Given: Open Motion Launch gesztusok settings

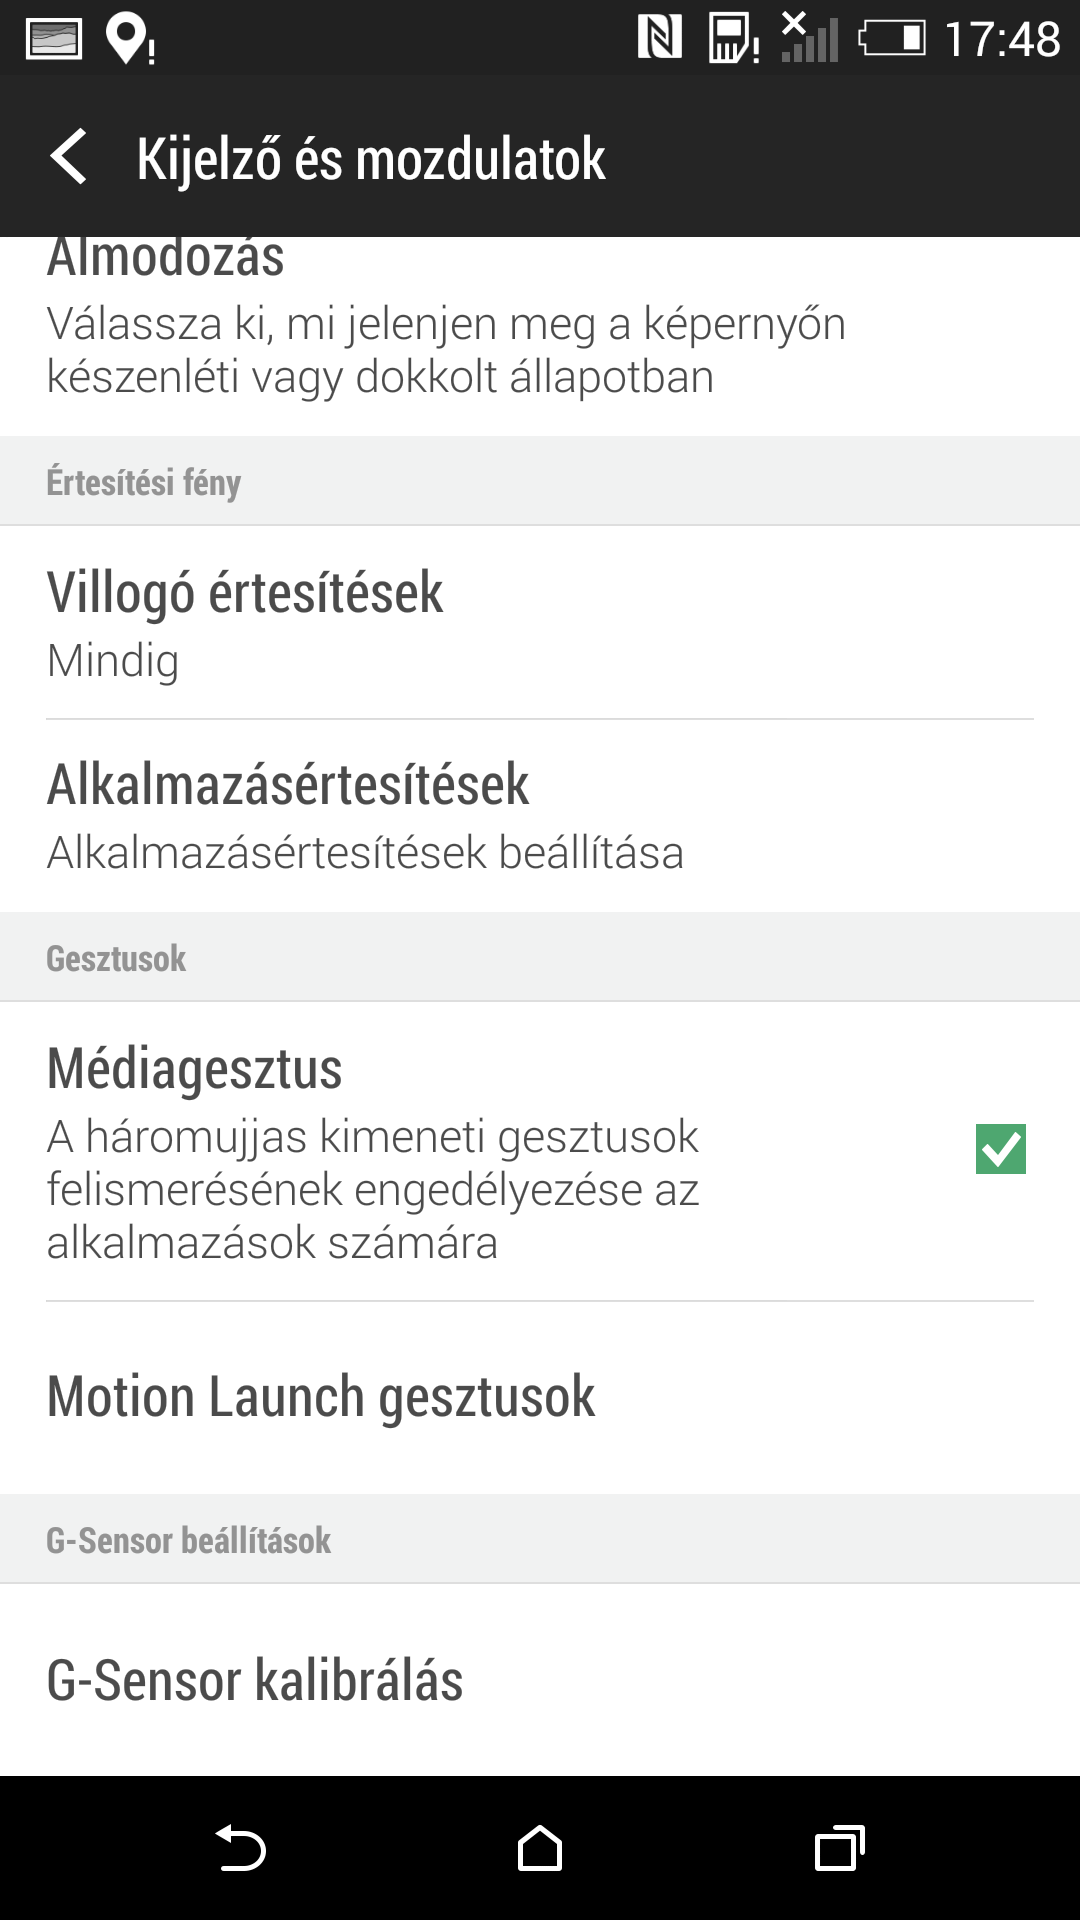Looking at the screenshot, I should pos(540,1397).
